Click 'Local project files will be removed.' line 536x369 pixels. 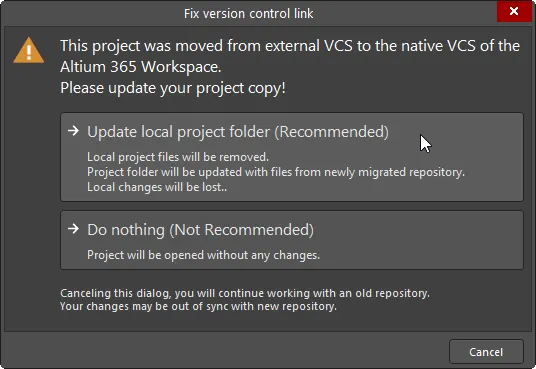point(178,157)
